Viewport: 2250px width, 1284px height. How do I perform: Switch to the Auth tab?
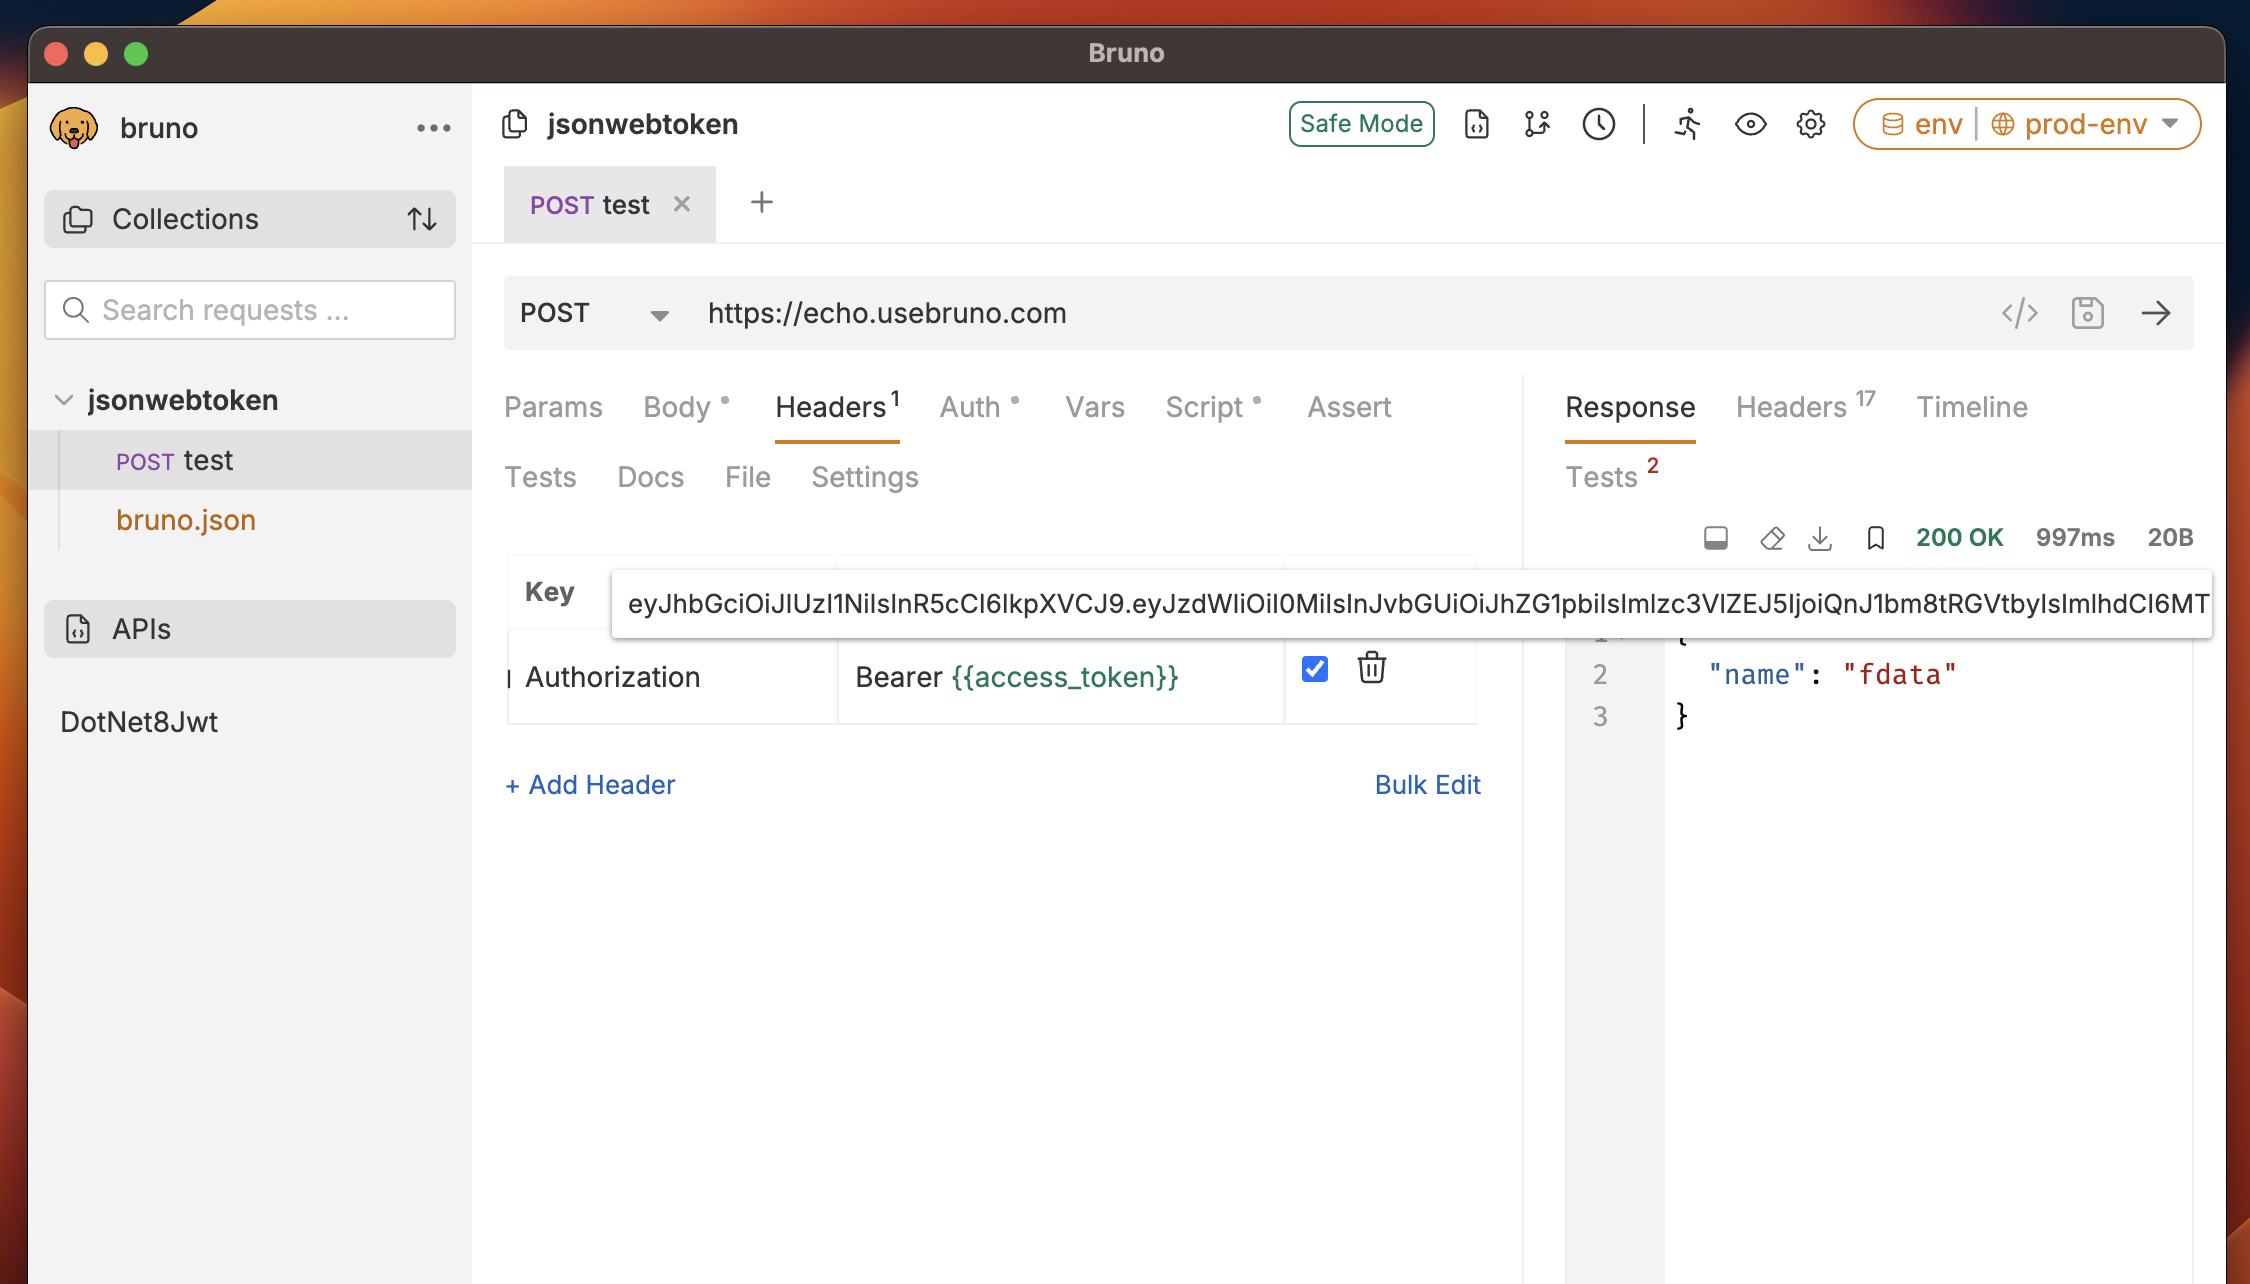pos(969,407)
